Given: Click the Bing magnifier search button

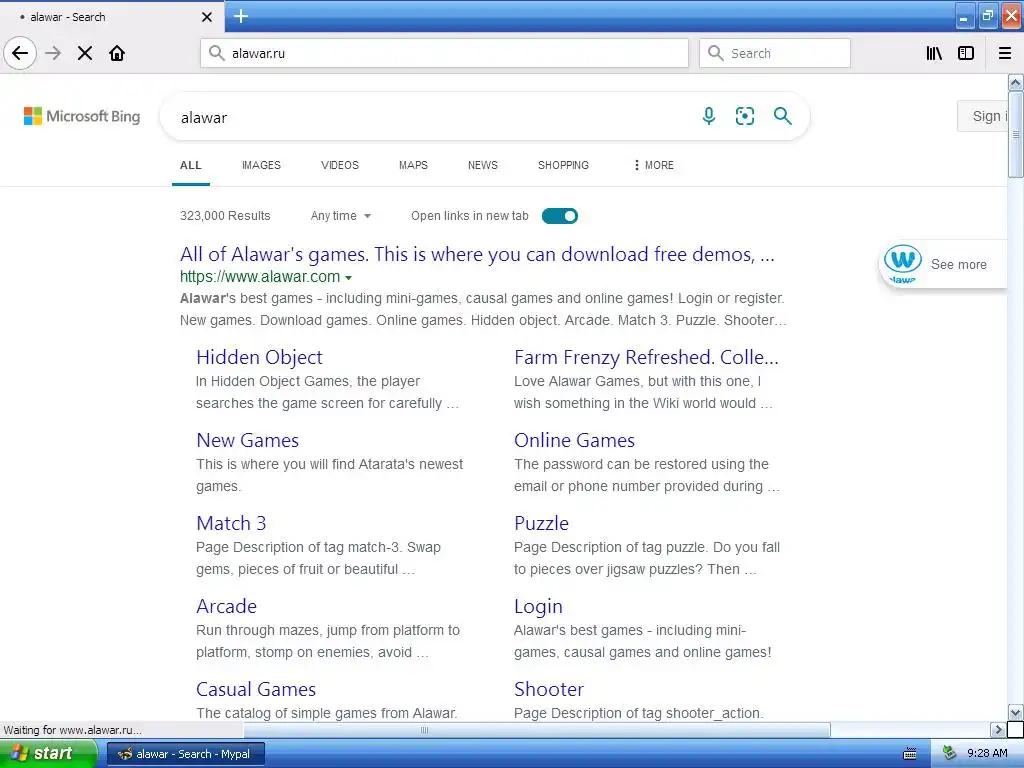Looking at the screenshot, I should tap(782, 116).
